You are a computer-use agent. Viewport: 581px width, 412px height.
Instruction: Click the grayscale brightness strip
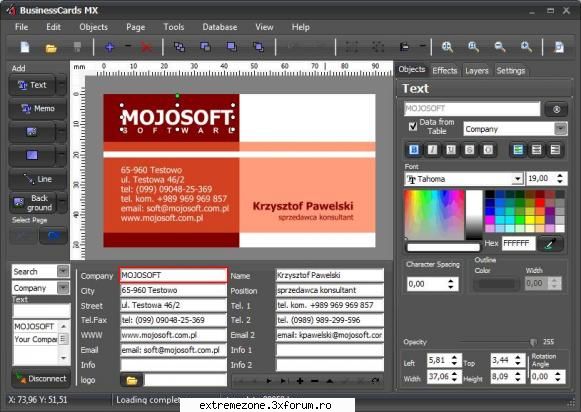(474, 215)
